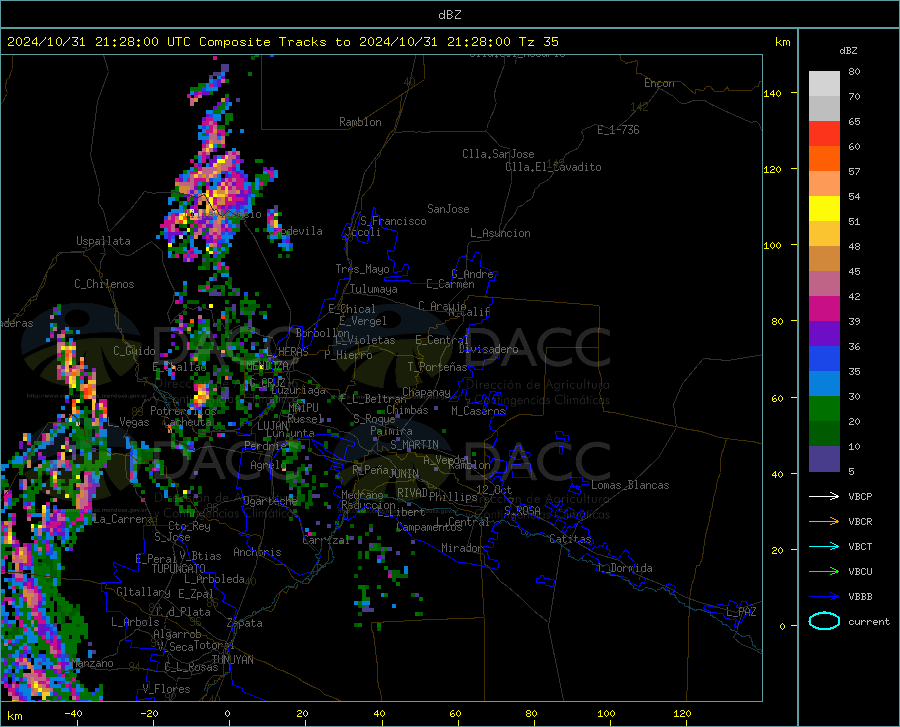900x727 pixels.
Task: Click the green VBCU arrow in legend
Action: click(824, 572)
